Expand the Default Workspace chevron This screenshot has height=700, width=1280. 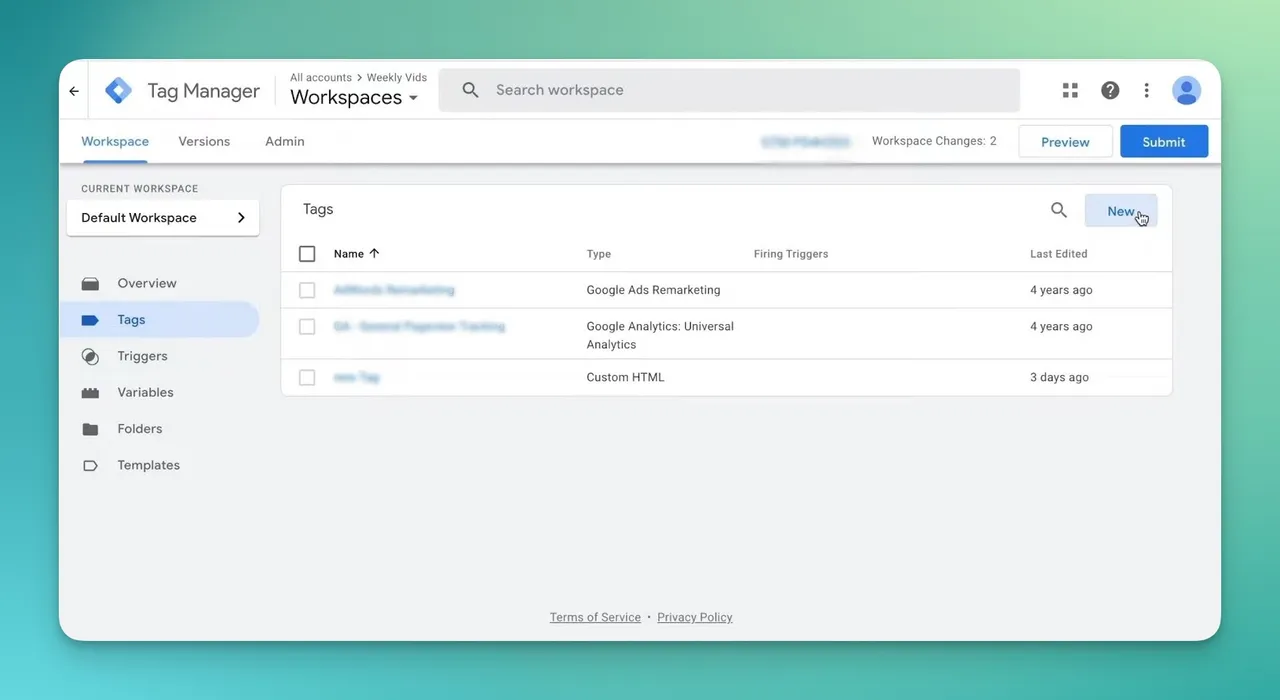(241, 218)
